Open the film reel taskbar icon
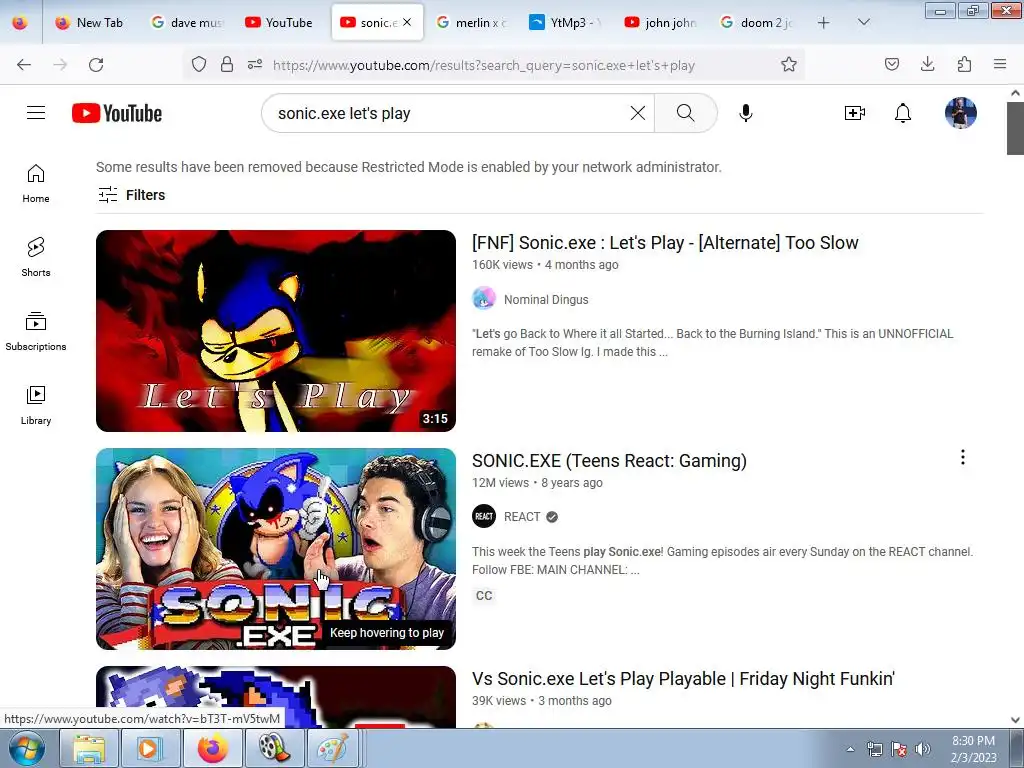 pyautogui.click(x=273, y=748)
